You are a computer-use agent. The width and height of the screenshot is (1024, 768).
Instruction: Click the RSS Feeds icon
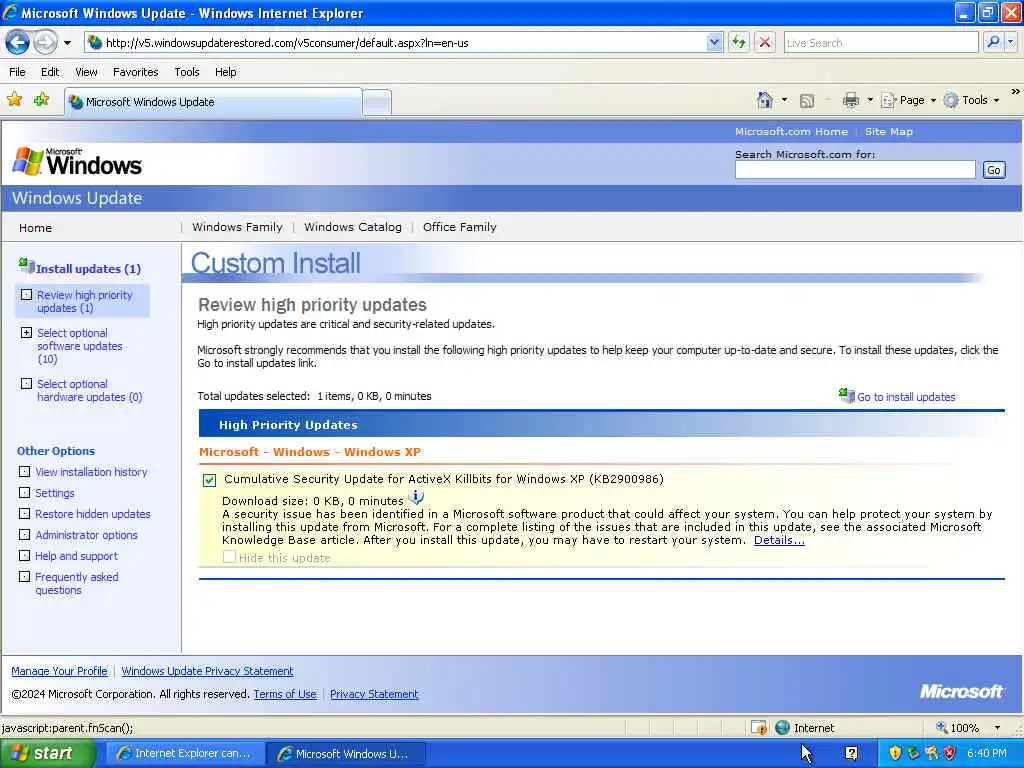click(x=807, y=100)
